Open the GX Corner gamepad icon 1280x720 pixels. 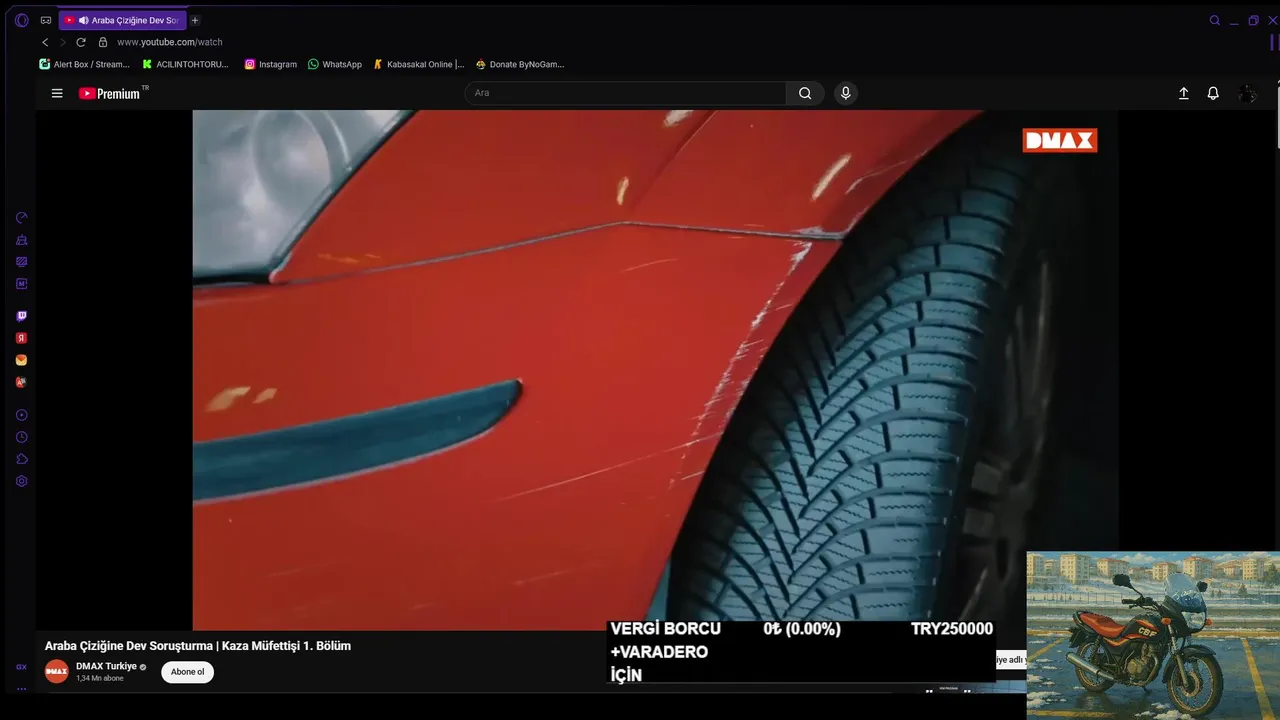(46, 20)
